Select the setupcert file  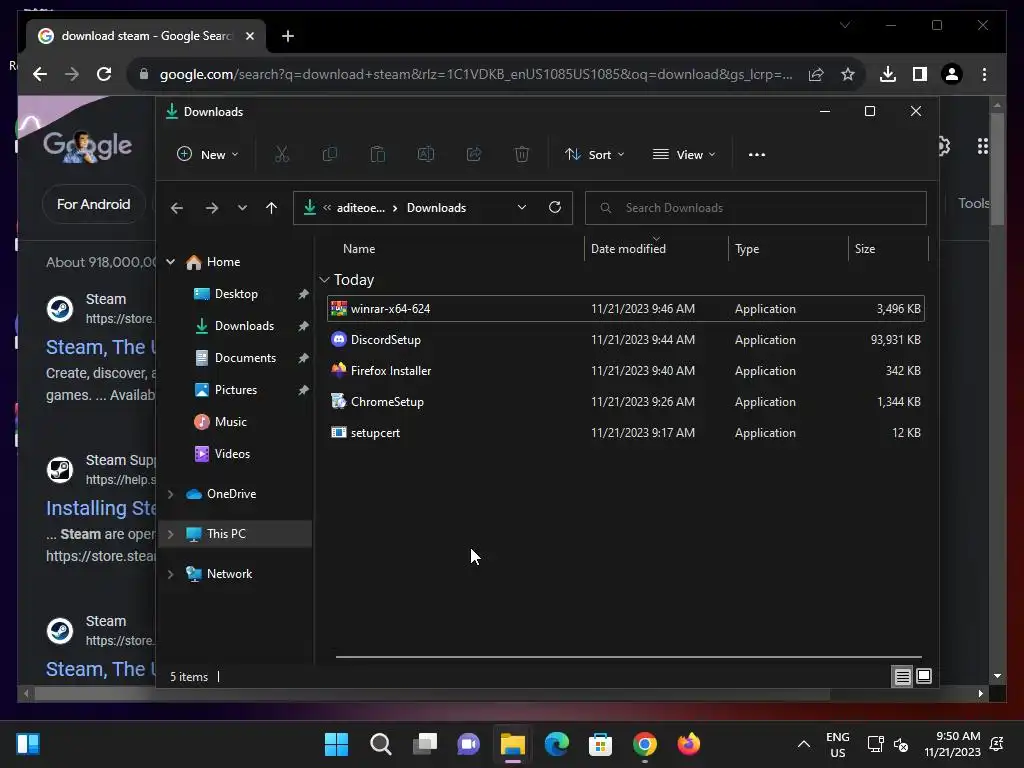point(626,433)
